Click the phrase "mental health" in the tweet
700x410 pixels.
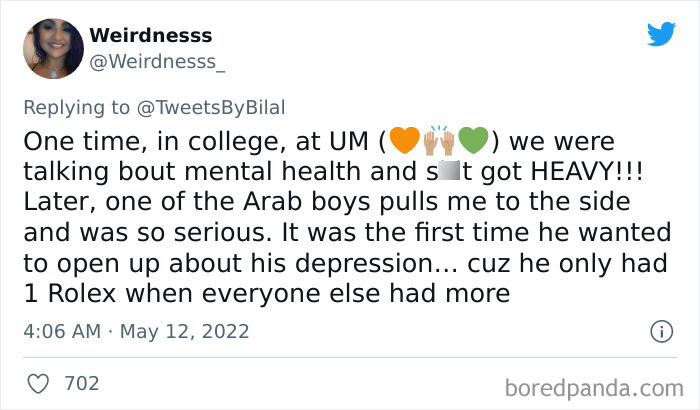point(245,171)
